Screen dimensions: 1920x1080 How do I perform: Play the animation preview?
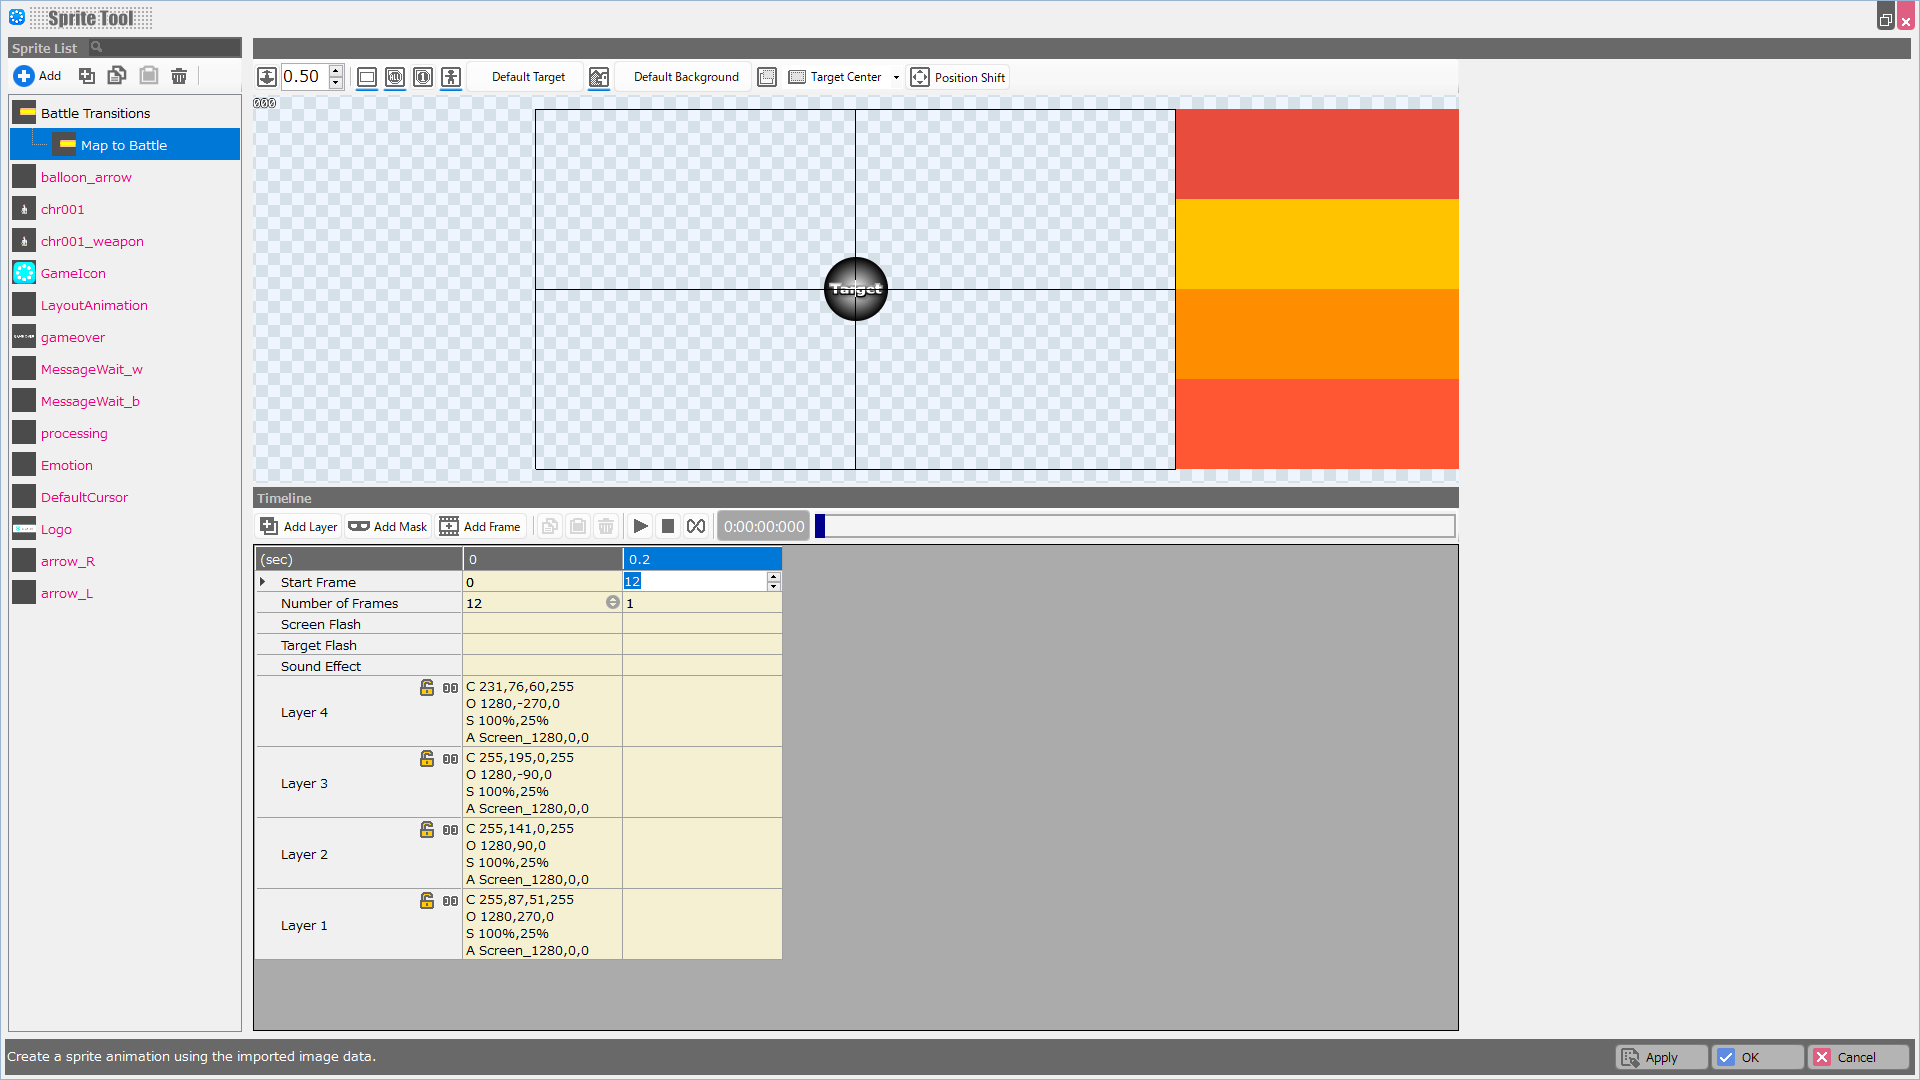pos(641,527)
